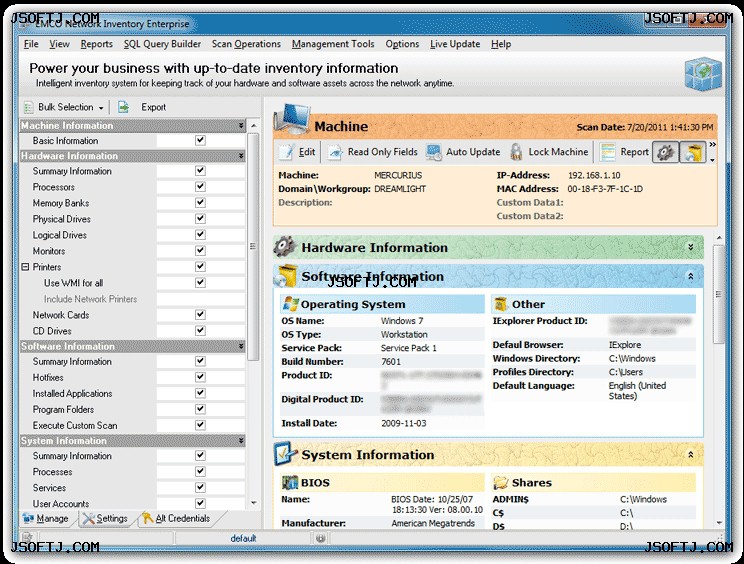Click the Hardware Information gear icon
Screen dimensions: 744x564
285,247
